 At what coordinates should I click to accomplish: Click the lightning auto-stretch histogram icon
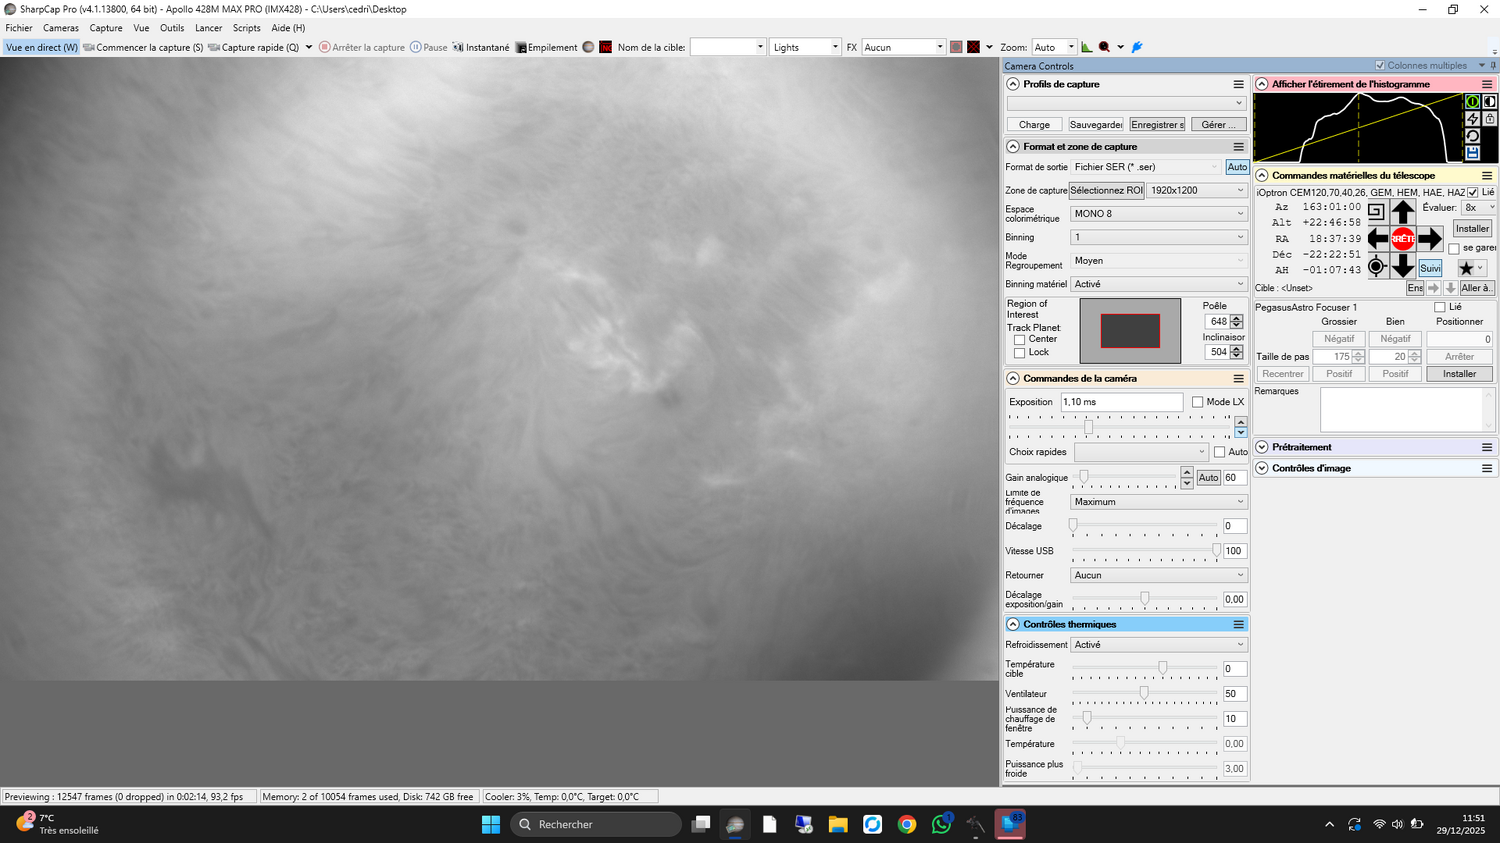(x=1472, y=119)
